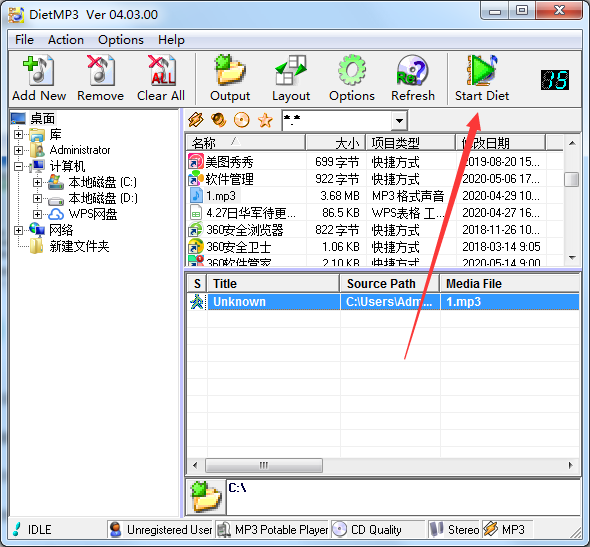
Task: Sort by 项目类型 column header
Action: click(x=411, y=143)
